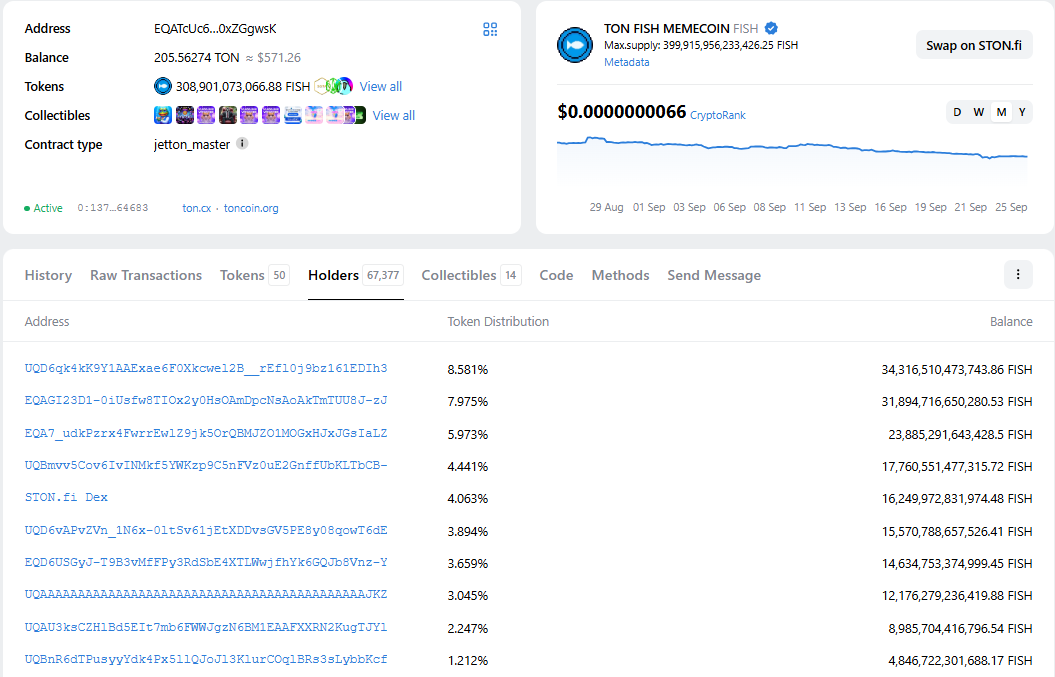Click the 4,846,722,301,688.17 FISH balance
Viewport: 1055px width, 677px height.
click(960, 661)
